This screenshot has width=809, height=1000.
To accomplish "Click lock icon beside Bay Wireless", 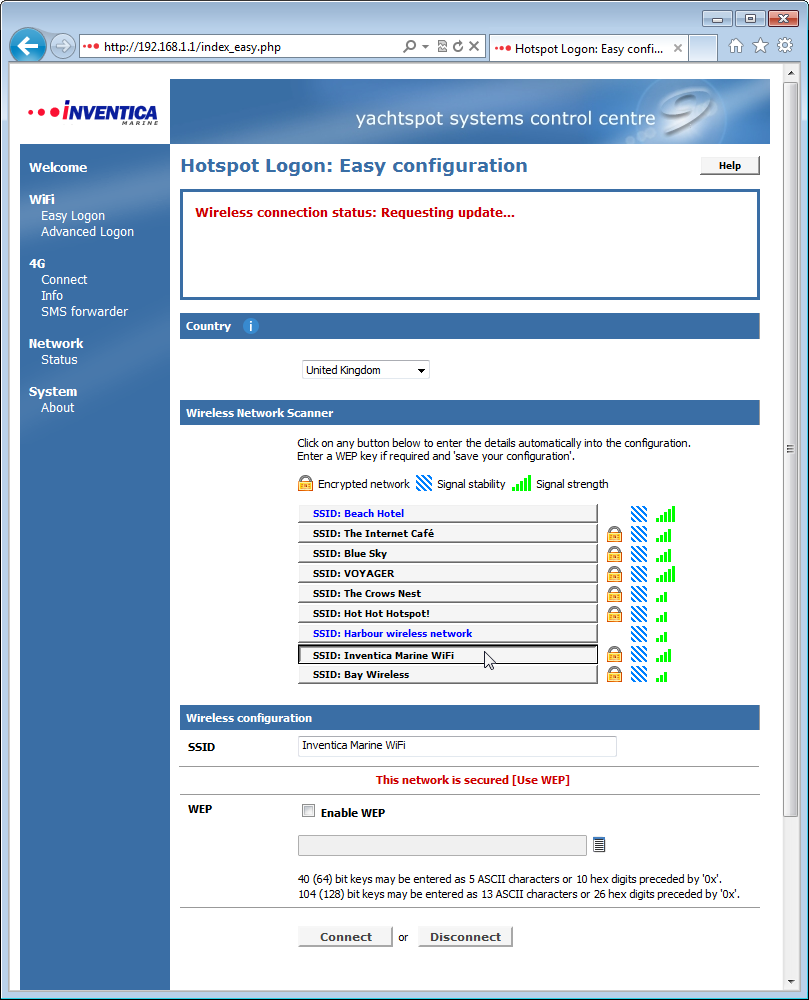I will (x=614, y=674).
